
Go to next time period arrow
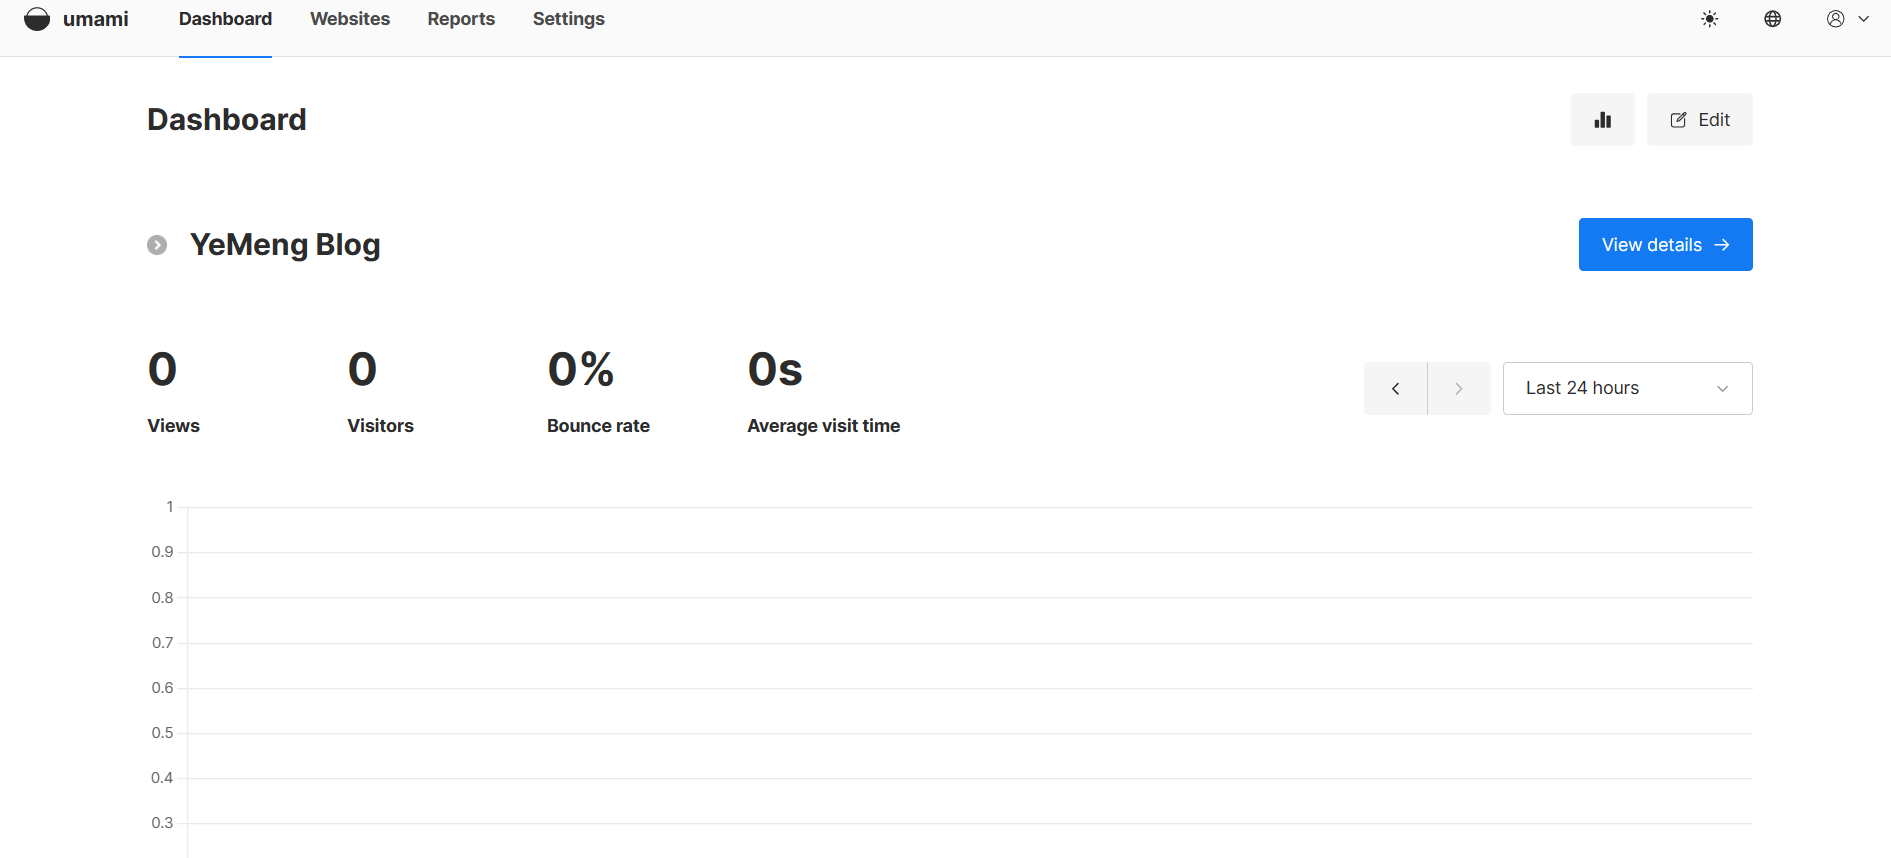pyautogui.click(x=1459, y=389)
